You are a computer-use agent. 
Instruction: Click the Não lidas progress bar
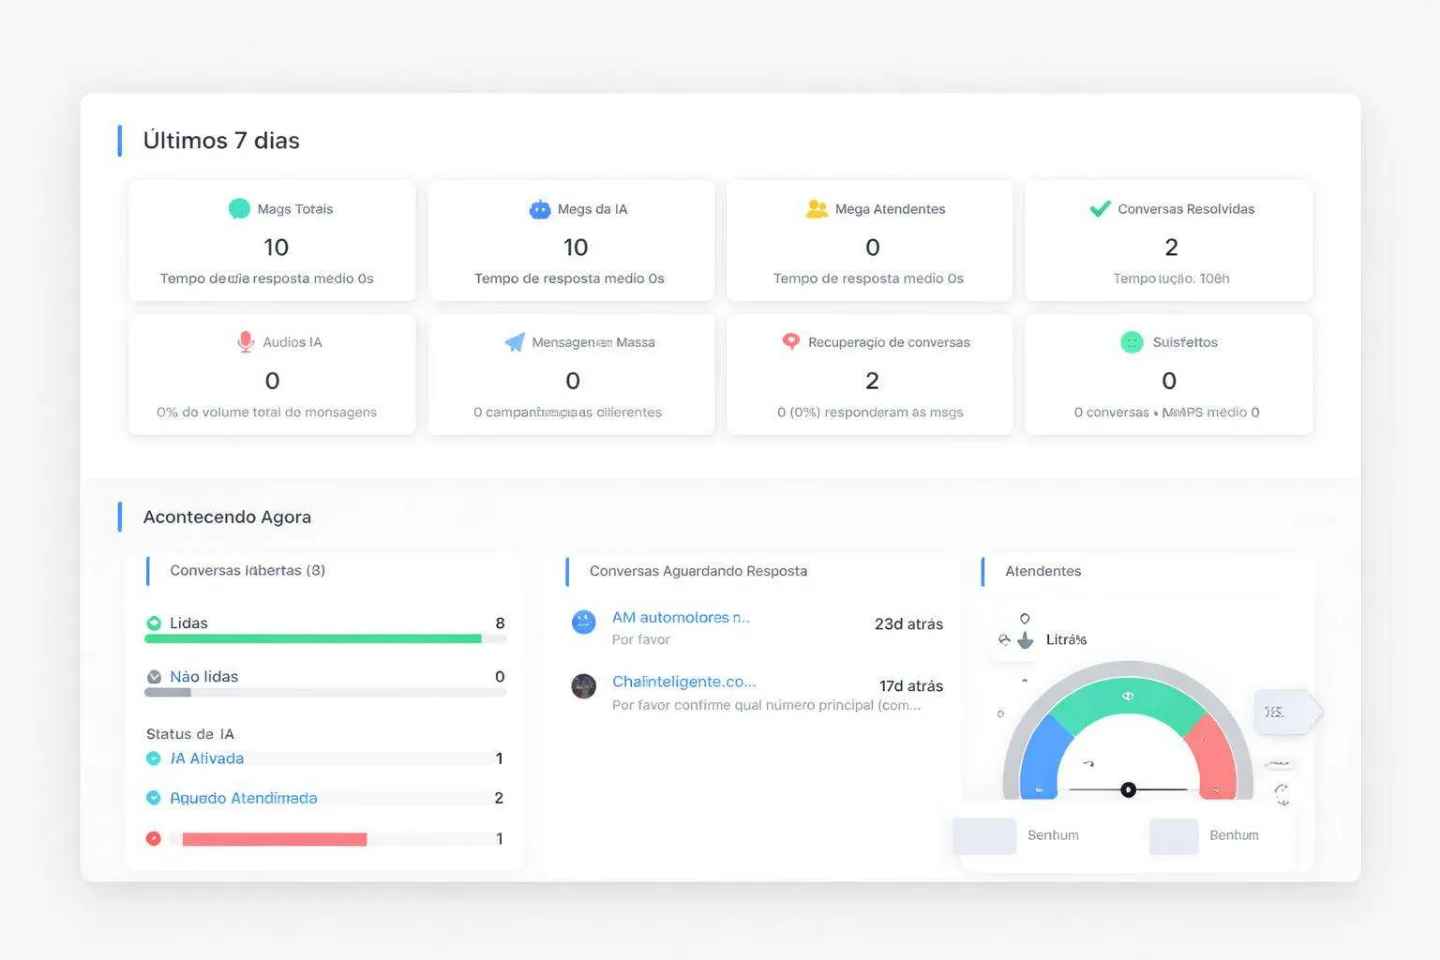[x=325, y=692]
